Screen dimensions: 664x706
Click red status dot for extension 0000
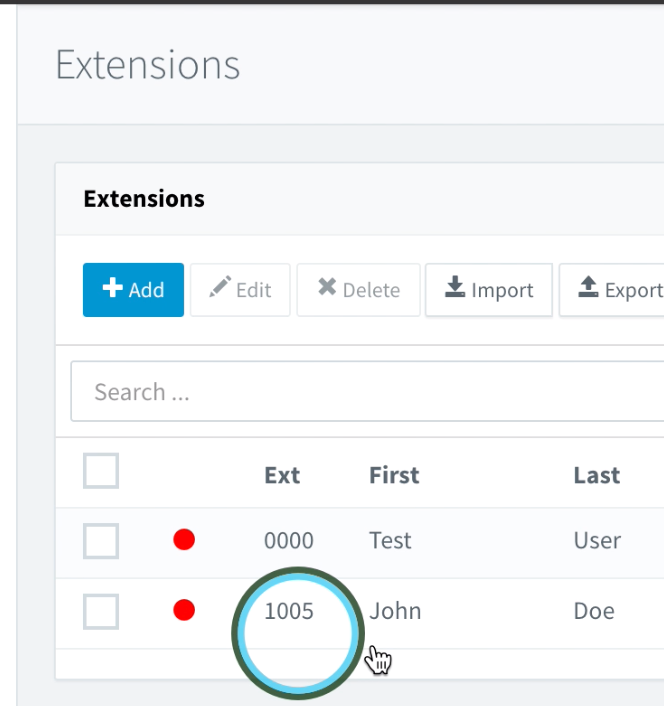click(x=184, y=541)
